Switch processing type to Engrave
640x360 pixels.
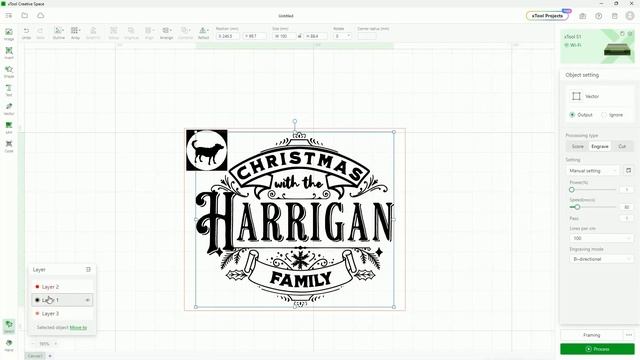point(600,146)
